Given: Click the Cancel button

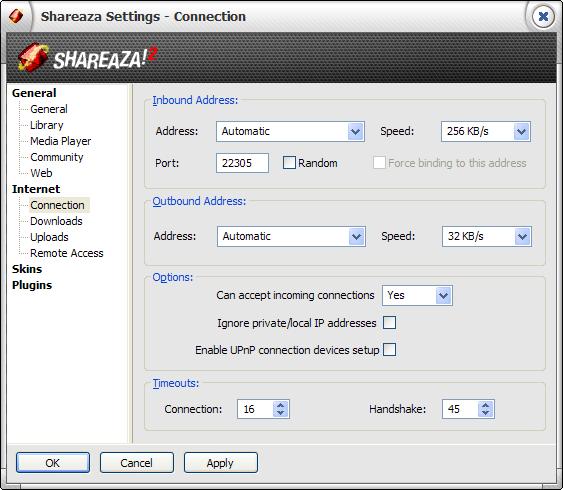Looking at the screenshot, I should coord(136,463).
